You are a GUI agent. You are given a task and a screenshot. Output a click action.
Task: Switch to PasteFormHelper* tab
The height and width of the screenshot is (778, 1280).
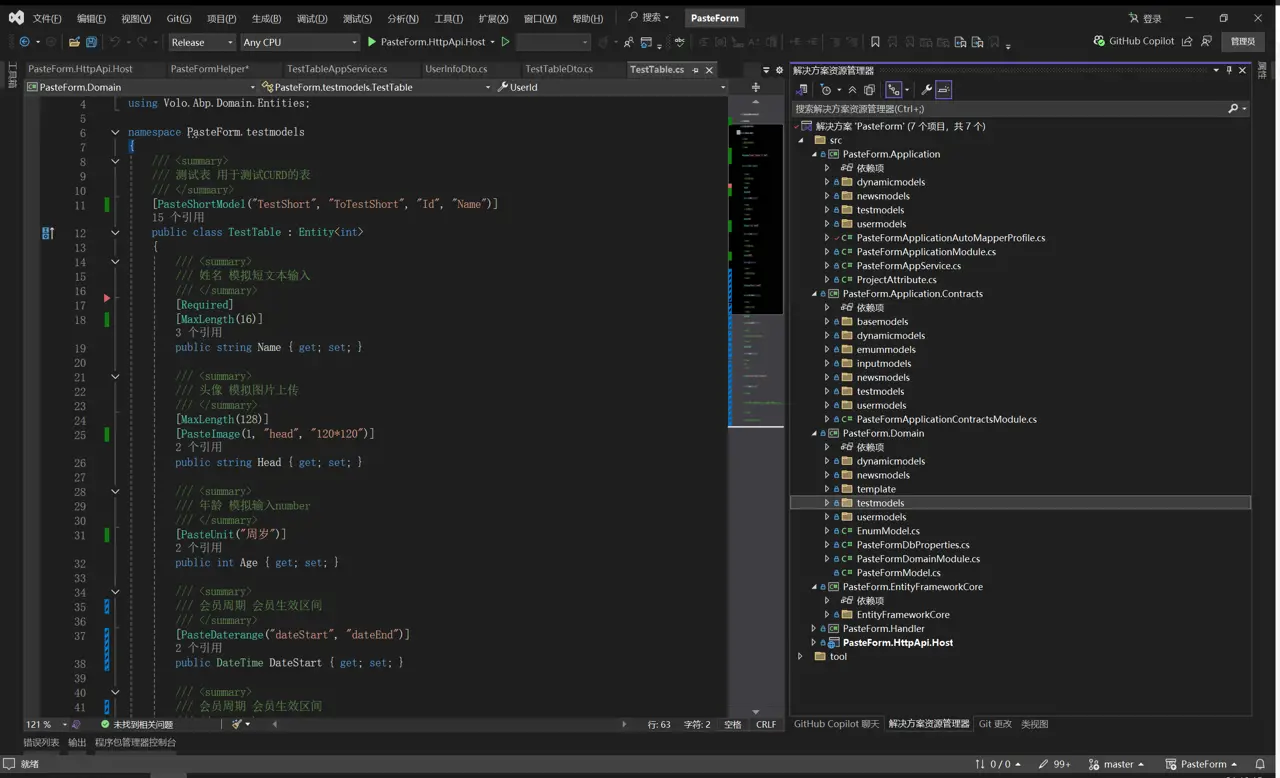[210, 69]
